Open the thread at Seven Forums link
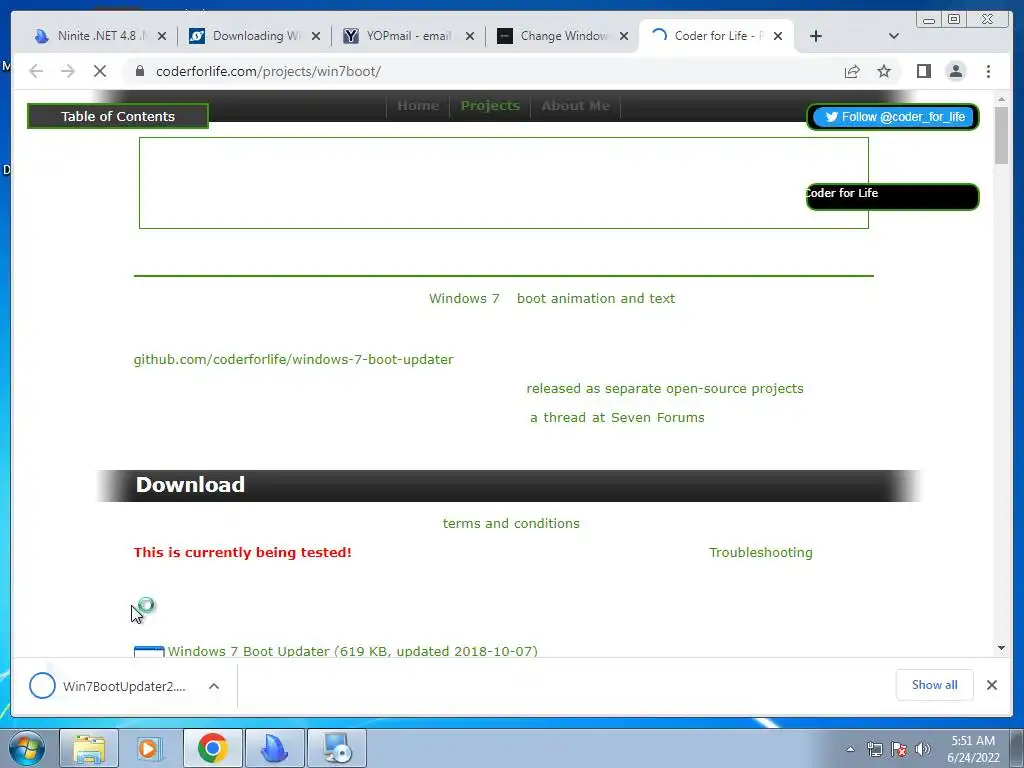The image size is (1024, 768). pyautogui.click(x=617, y=417)
